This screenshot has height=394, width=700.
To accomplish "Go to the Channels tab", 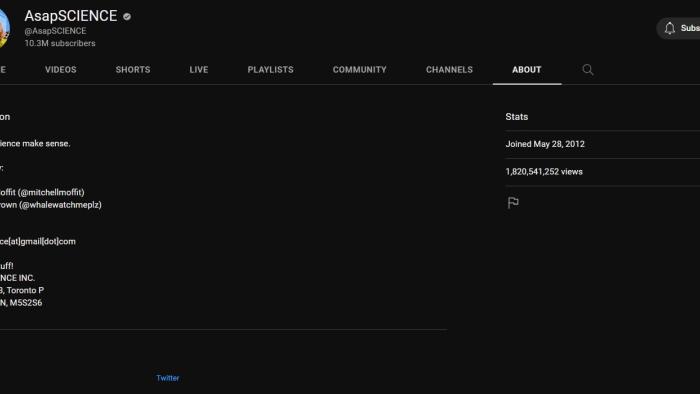I will click(x=449, y=70).
